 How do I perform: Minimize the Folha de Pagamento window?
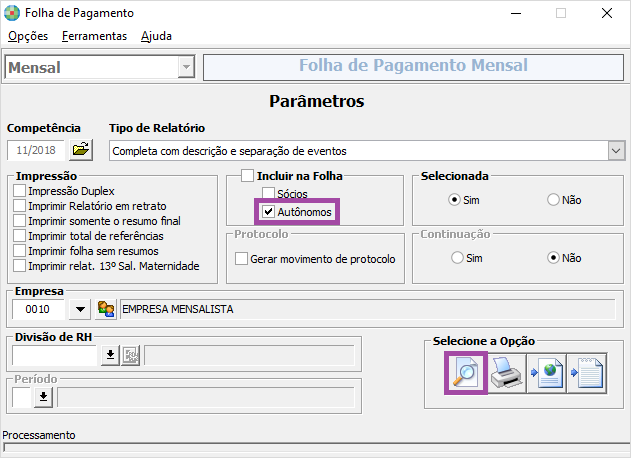point(516,13)
